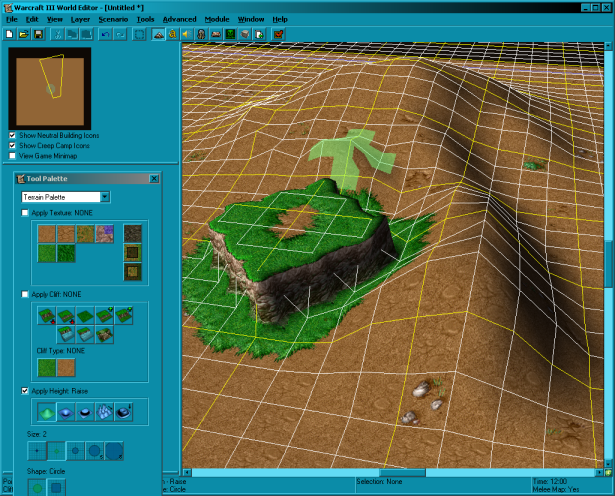Screen dimensions: 615x496
Task: Toggle Show Creep Camp Icons checkbox
Action: [x=12, y=145]
